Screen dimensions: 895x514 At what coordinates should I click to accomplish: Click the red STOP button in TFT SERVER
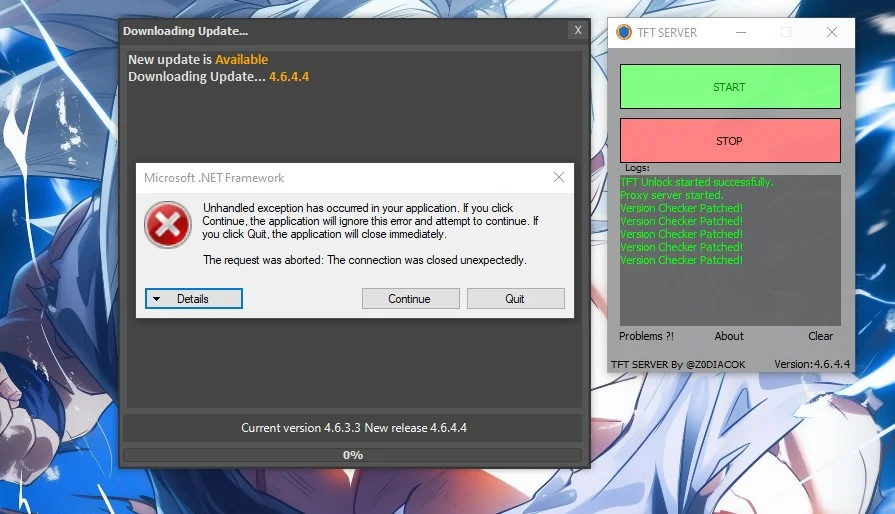(730, 140)
